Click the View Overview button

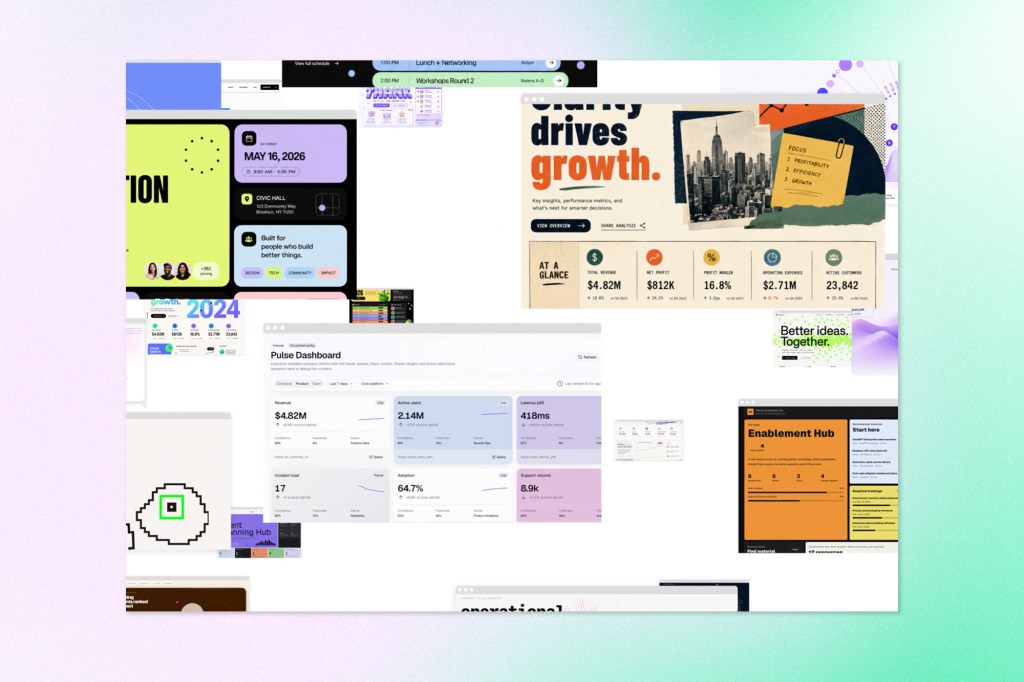(560, 225)
